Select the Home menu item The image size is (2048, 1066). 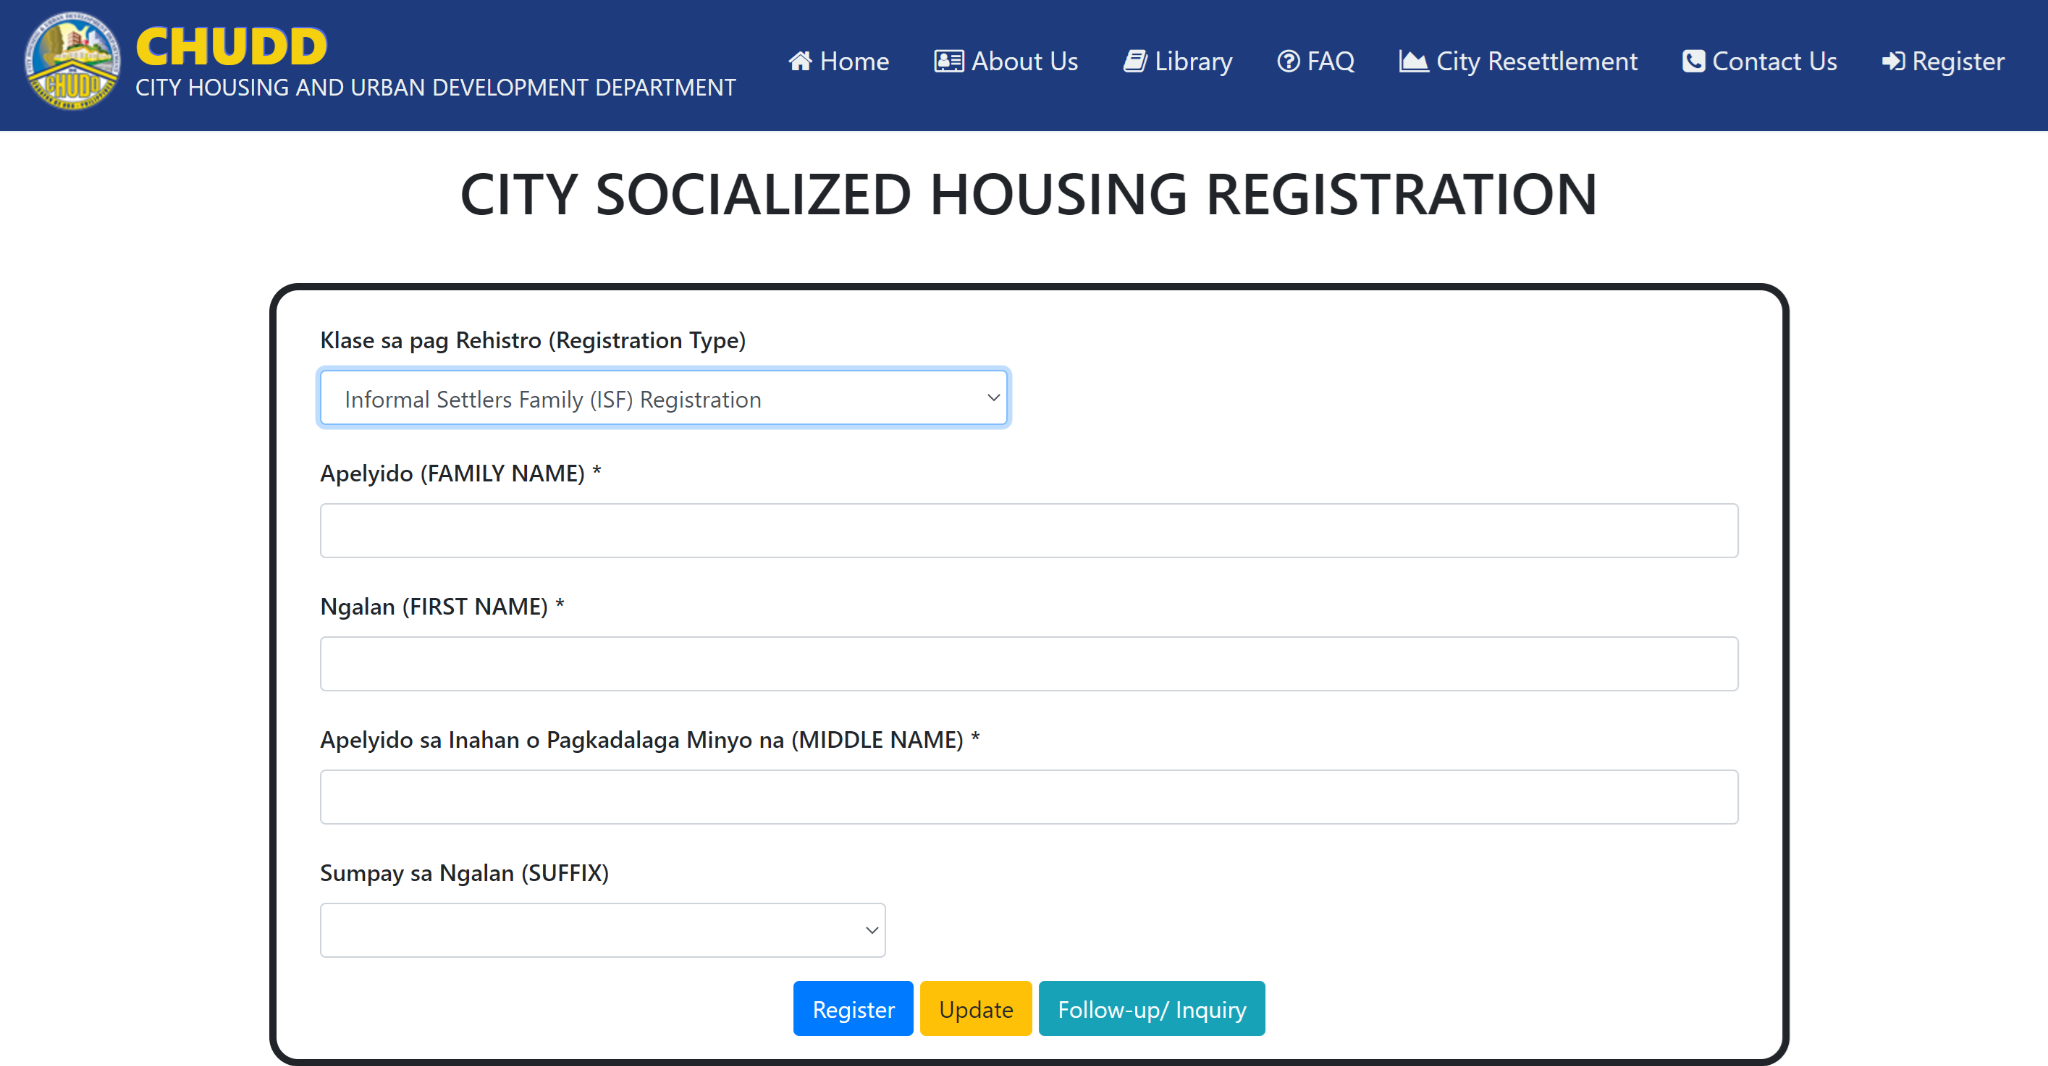[x=839, y=61]
